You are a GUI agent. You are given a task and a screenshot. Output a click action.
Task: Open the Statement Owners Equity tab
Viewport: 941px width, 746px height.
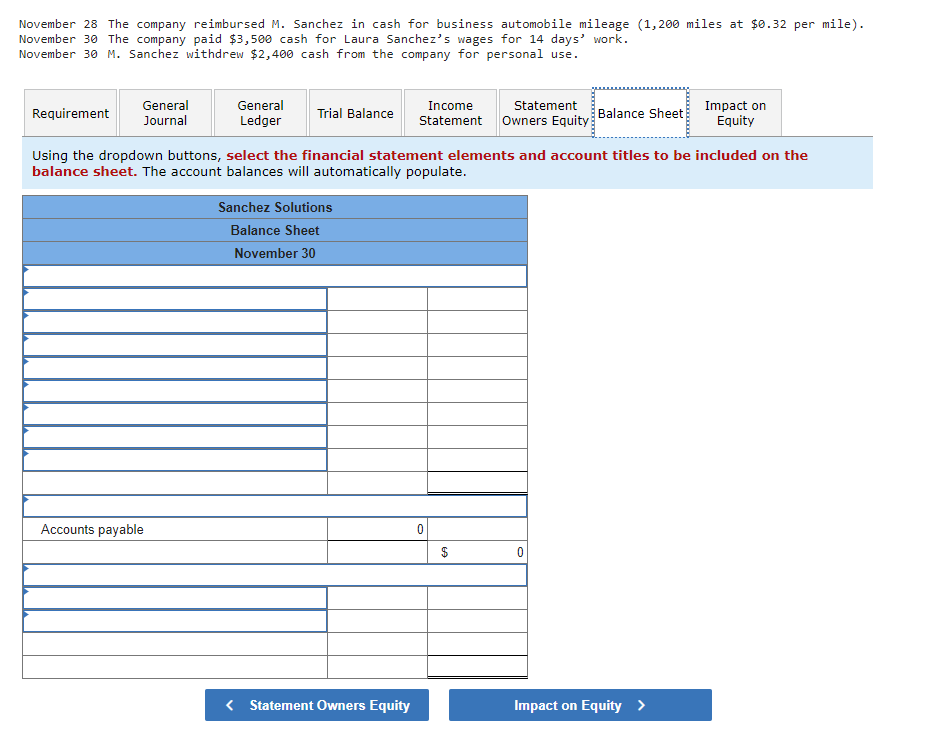[545, 113]
